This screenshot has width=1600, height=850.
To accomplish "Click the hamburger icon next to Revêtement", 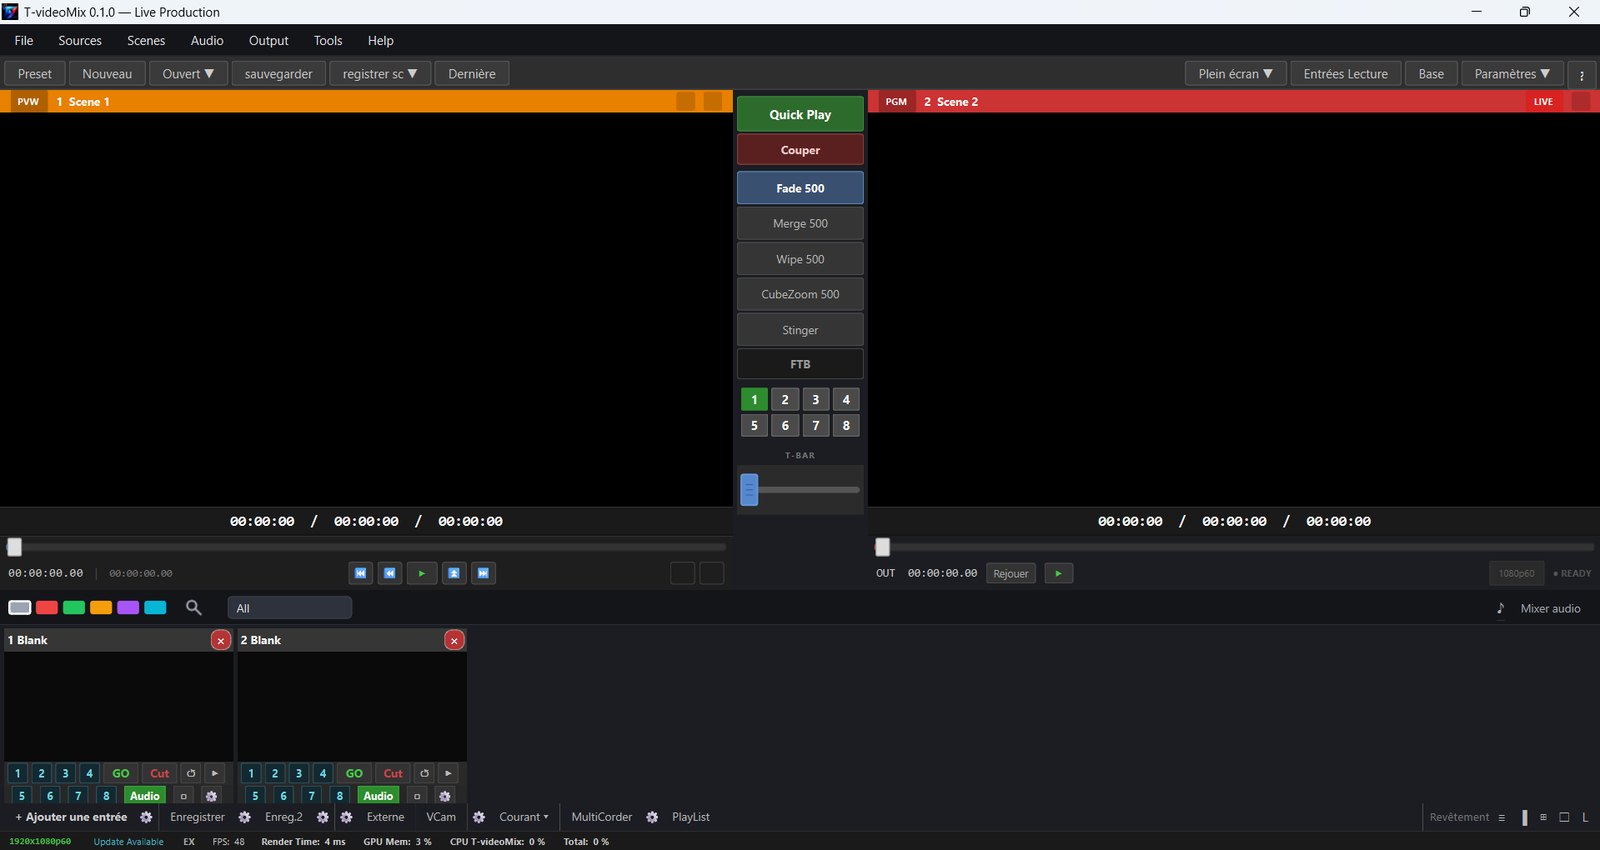I will [1501, 817].
